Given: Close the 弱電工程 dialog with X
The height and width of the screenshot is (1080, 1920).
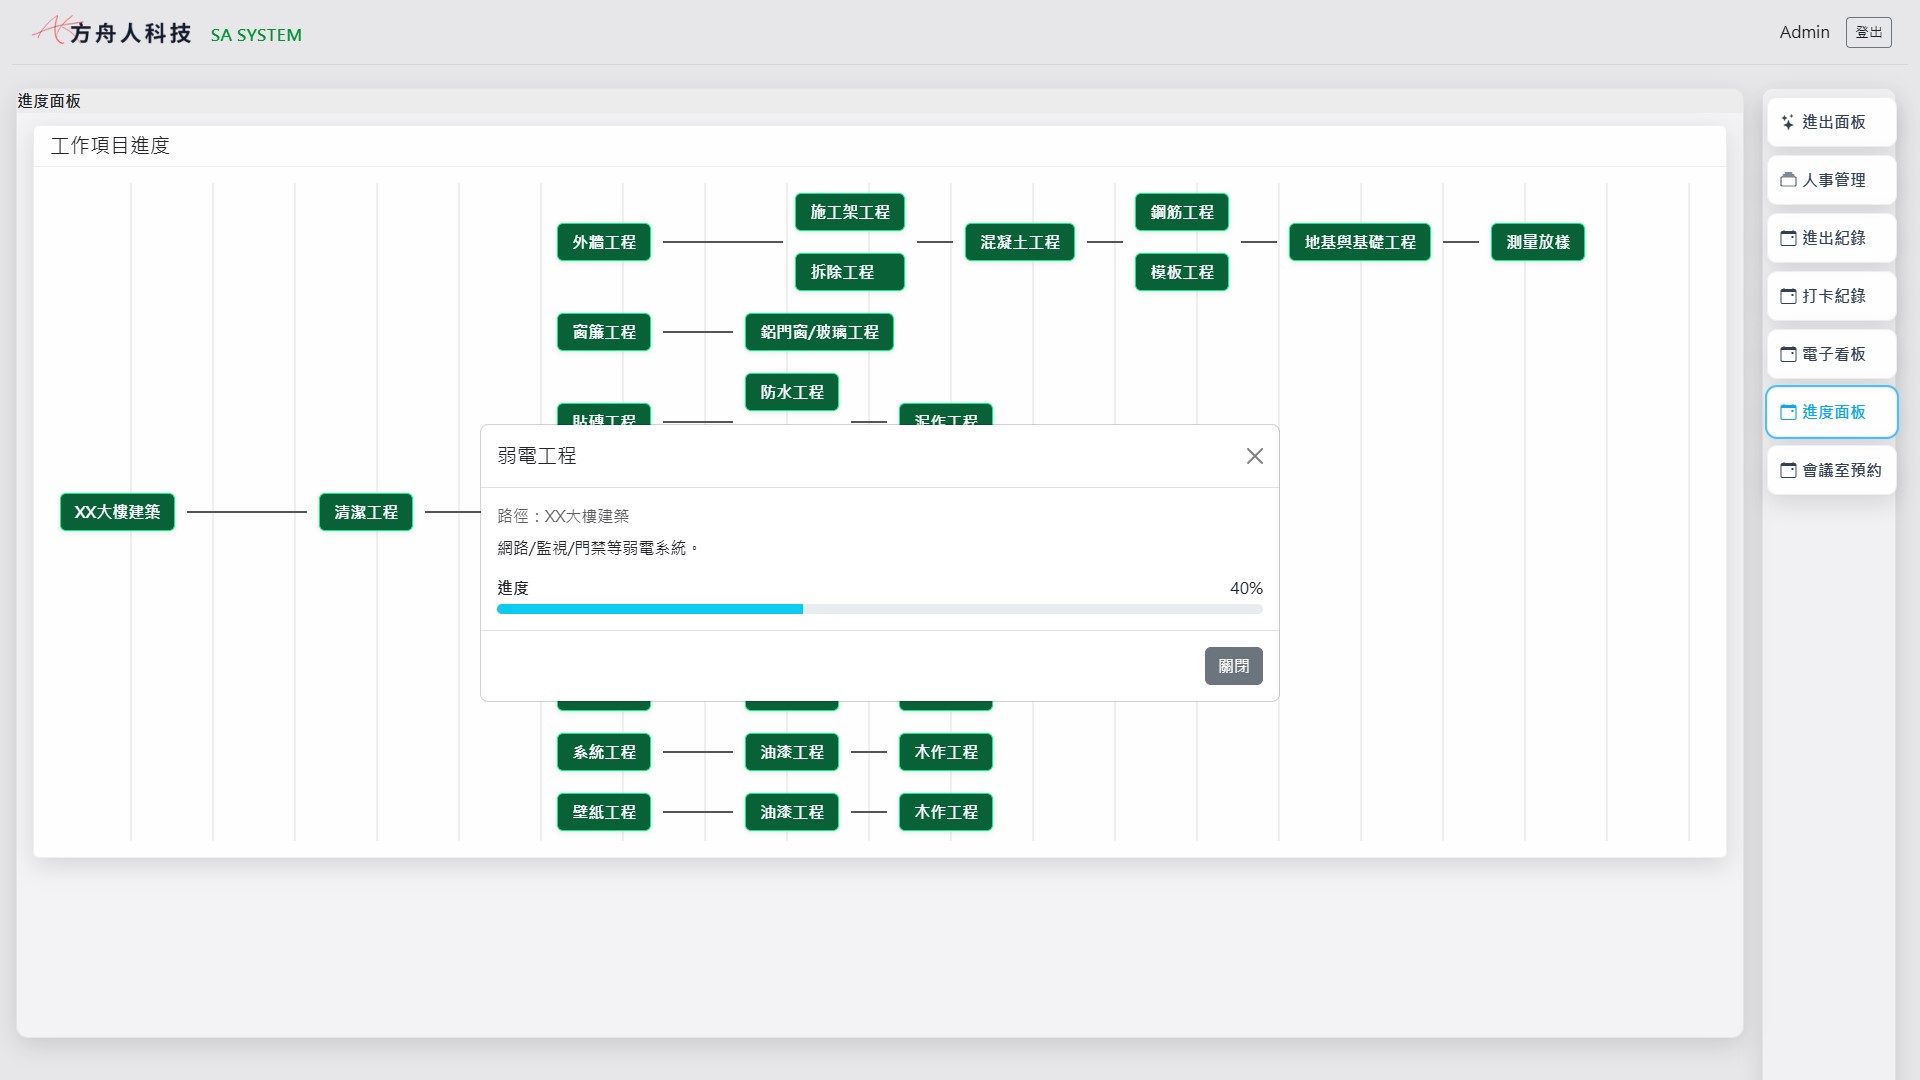Looking at the screenshot, I should 1254,456.
